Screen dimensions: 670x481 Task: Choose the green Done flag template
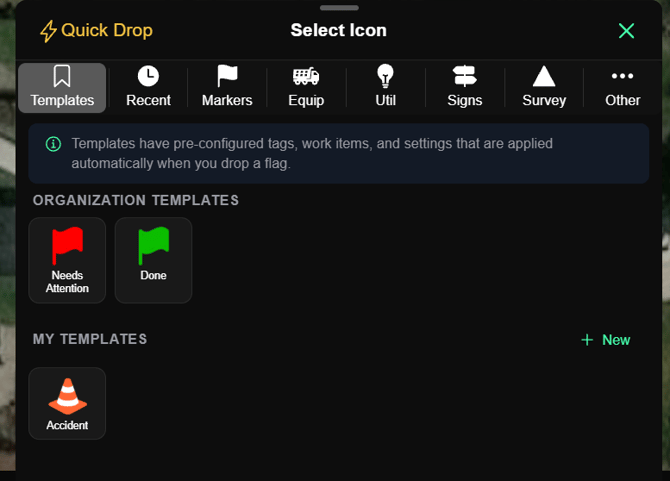point(153,260)
